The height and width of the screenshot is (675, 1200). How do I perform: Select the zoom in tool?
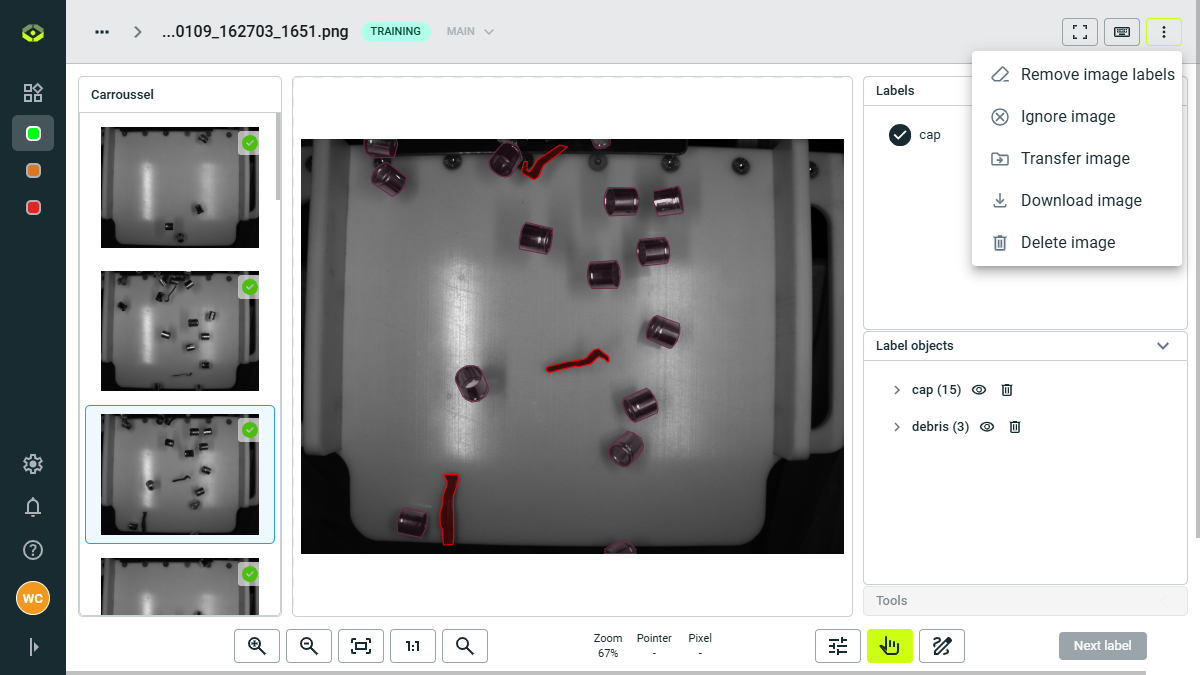pos(257,646)
